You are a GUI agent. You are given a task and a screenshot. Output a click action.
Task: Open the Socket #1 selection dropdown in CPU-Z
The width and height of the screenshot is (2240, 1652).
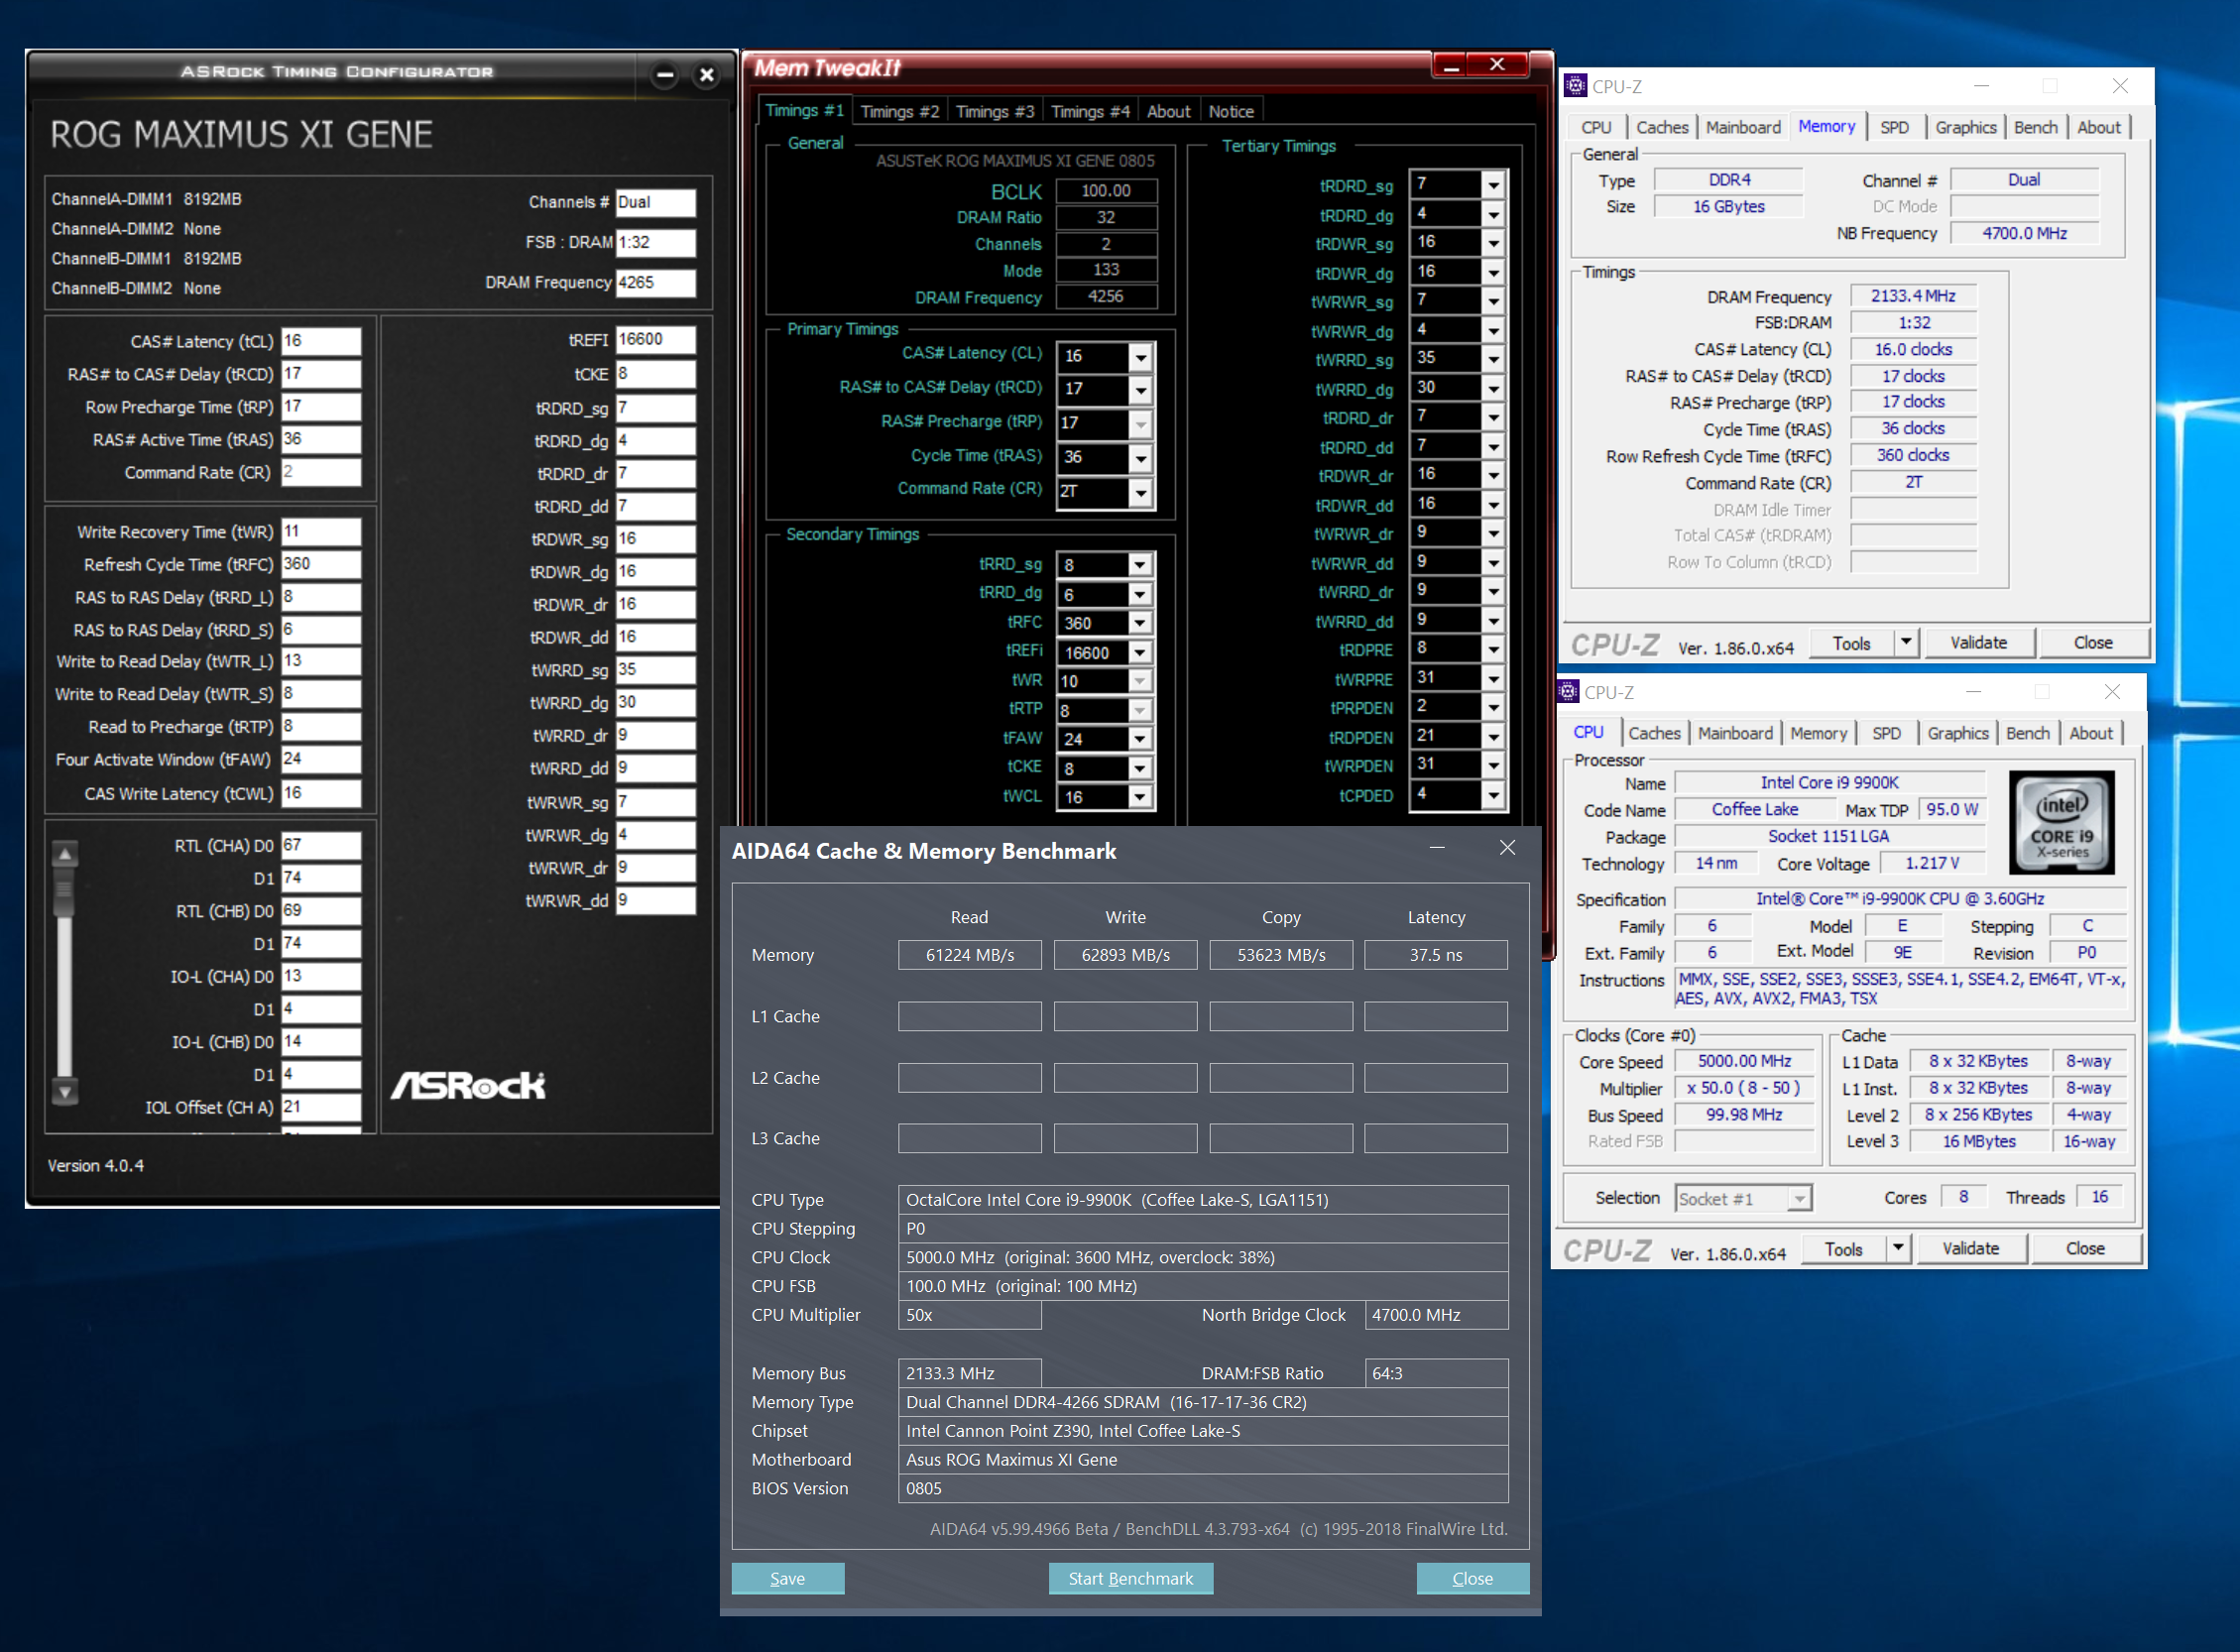(1800, 1198)
